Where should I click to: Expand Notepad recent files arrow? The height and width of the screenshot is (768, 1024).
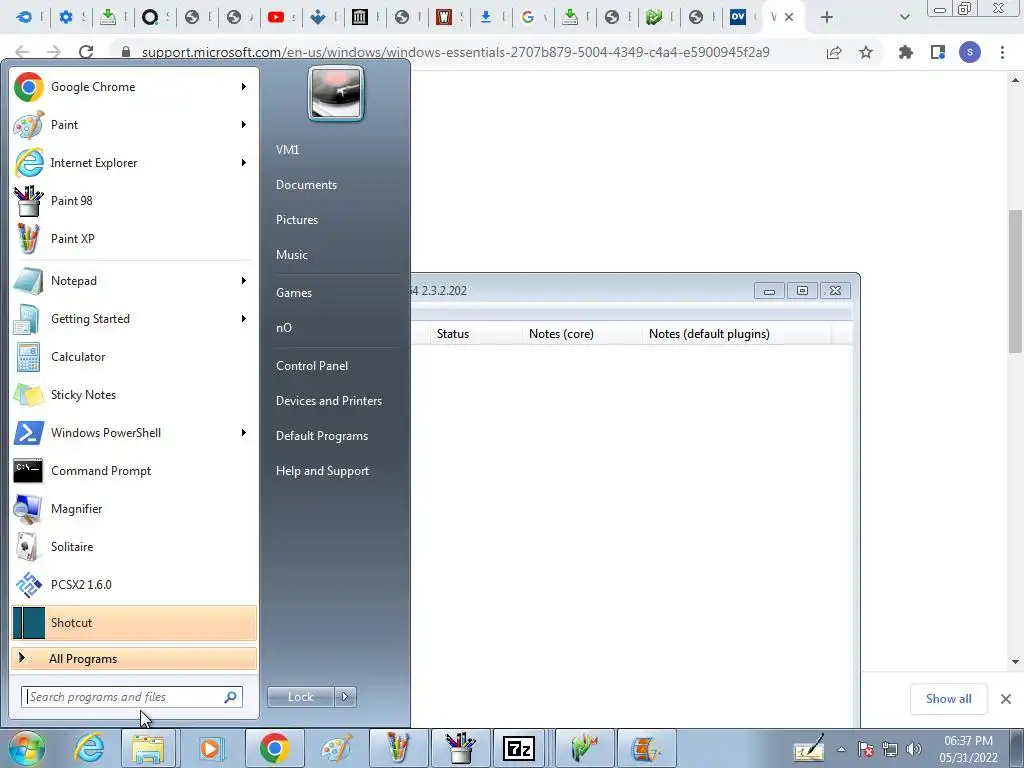point(244,281)
